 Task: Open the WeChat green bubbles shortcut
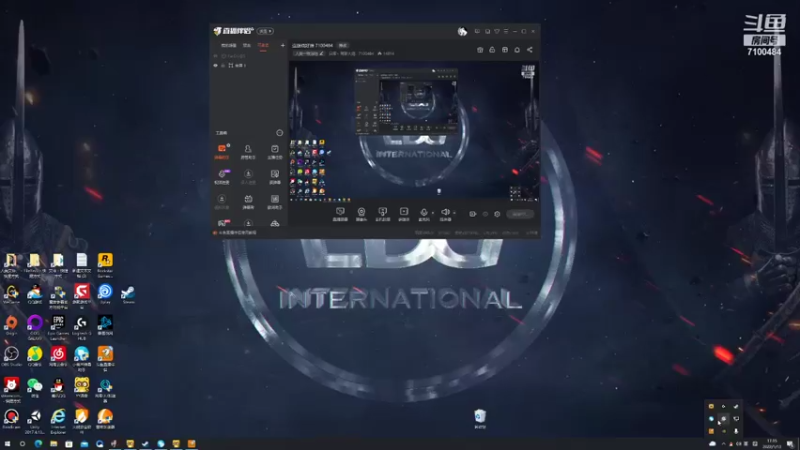[35, 387]
